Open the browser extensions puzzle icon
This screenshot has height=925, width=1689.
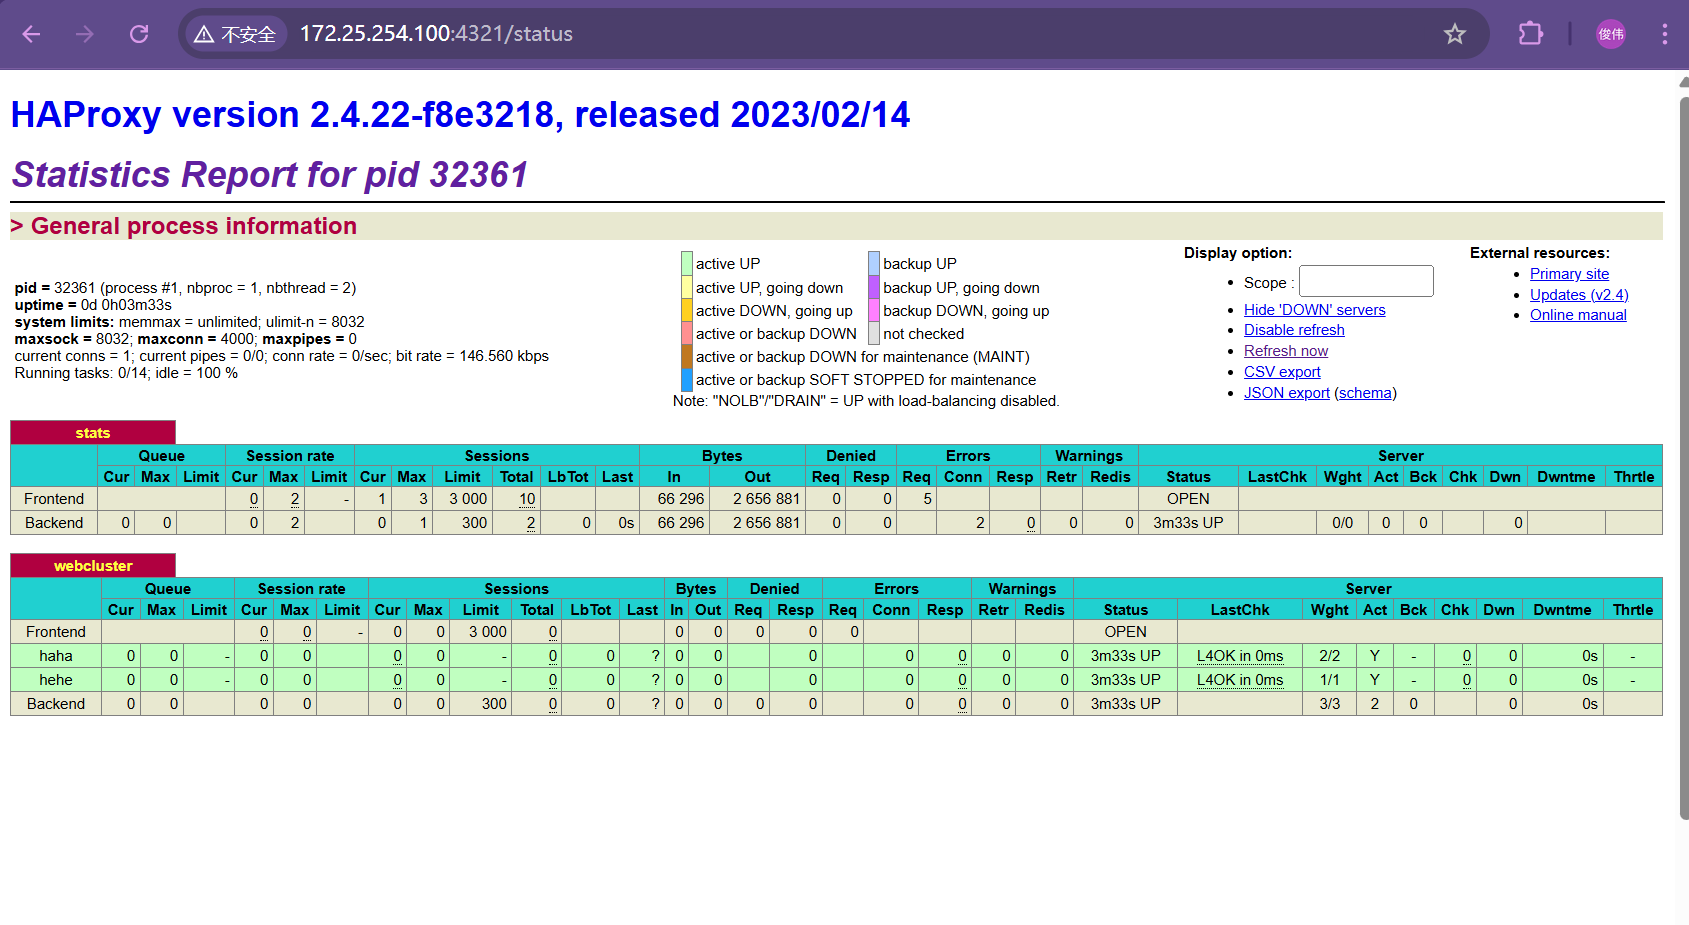coord(1530,34)
